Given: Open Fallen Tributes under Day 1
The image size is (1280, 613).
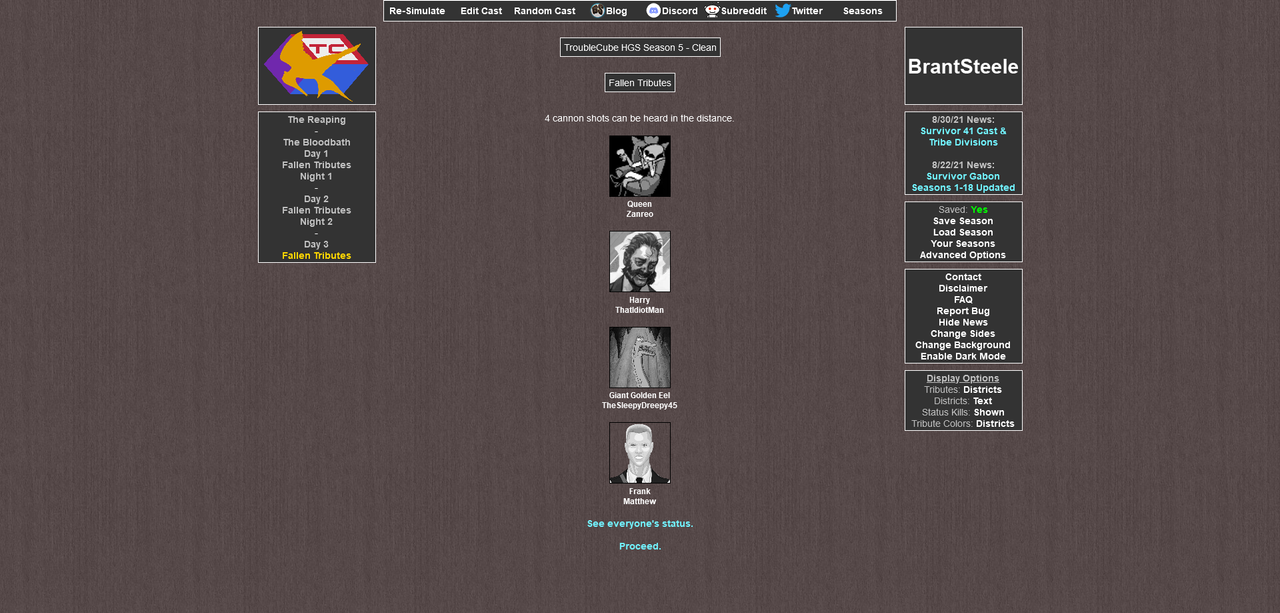Looking at the screenshot, I should [317, 165].
